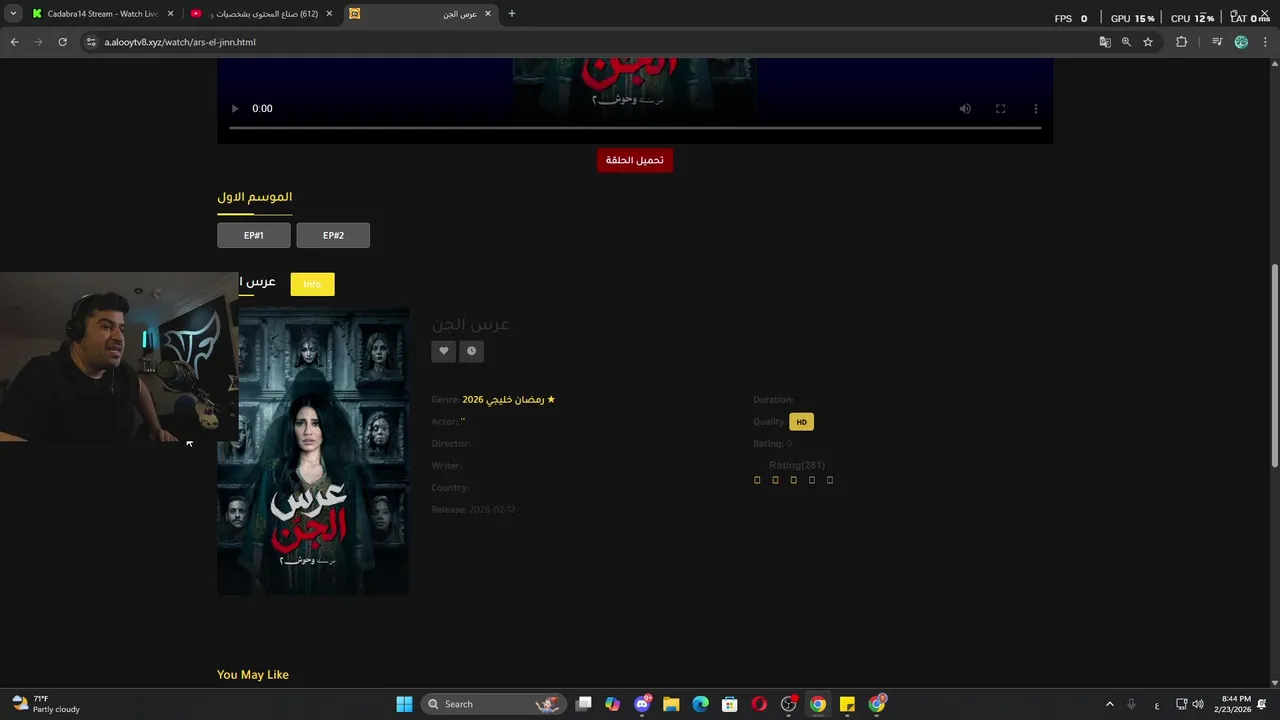Open a new browser tab

click(x=512, y=14)
